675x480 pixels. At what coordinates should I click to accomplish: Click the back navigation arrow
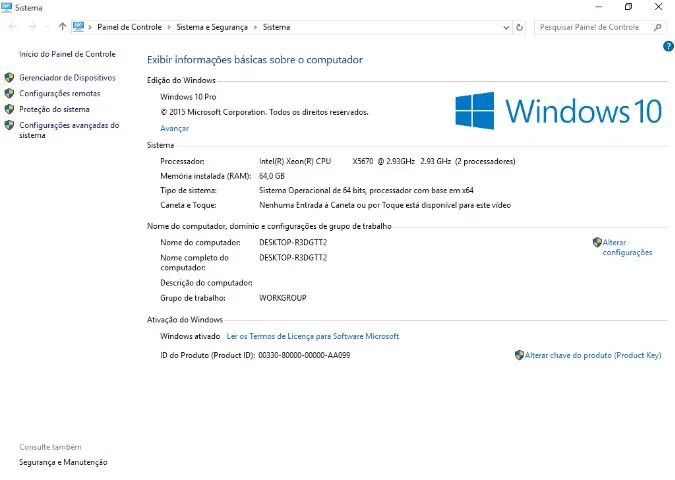12,27
